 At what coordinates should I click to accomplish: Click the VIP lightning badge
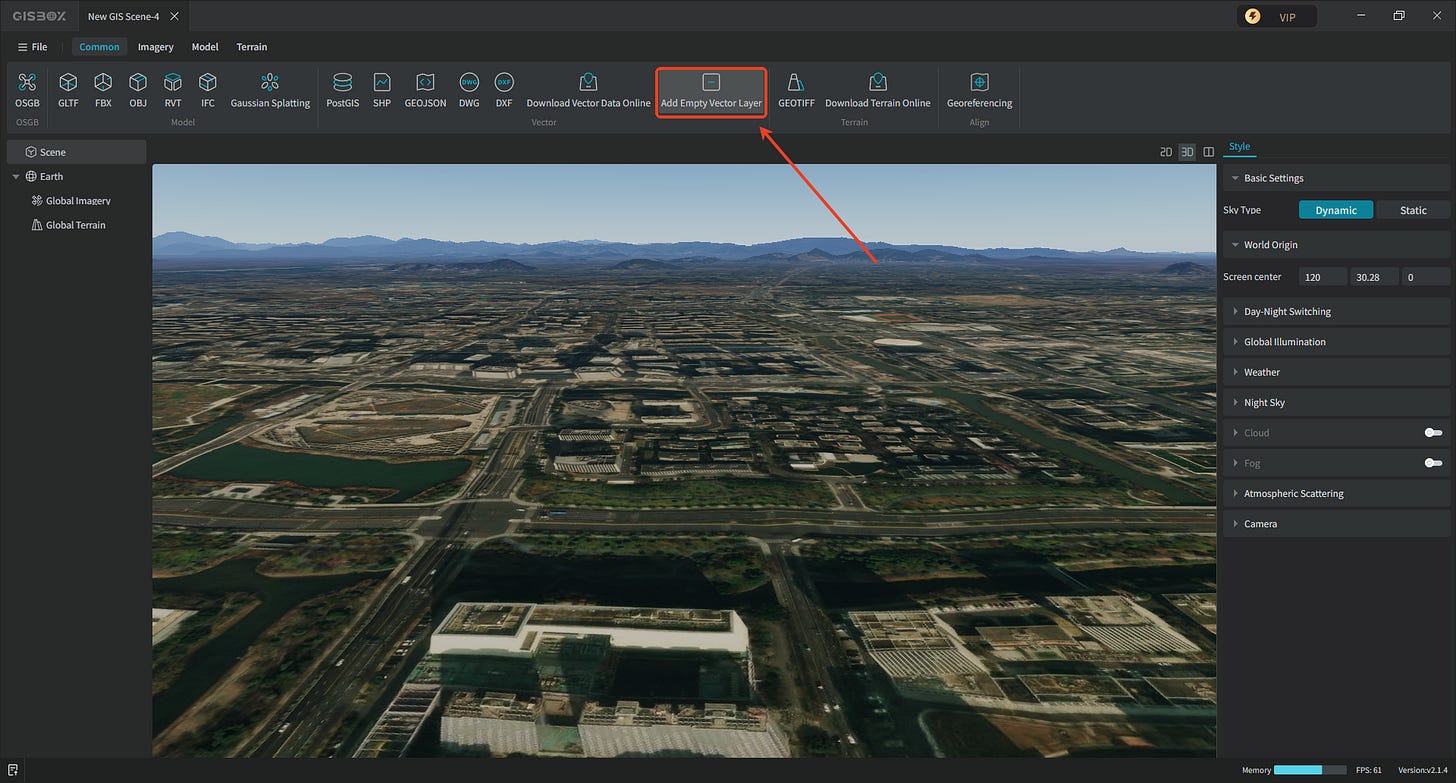pyautogui.click(x=1277, y=17)
